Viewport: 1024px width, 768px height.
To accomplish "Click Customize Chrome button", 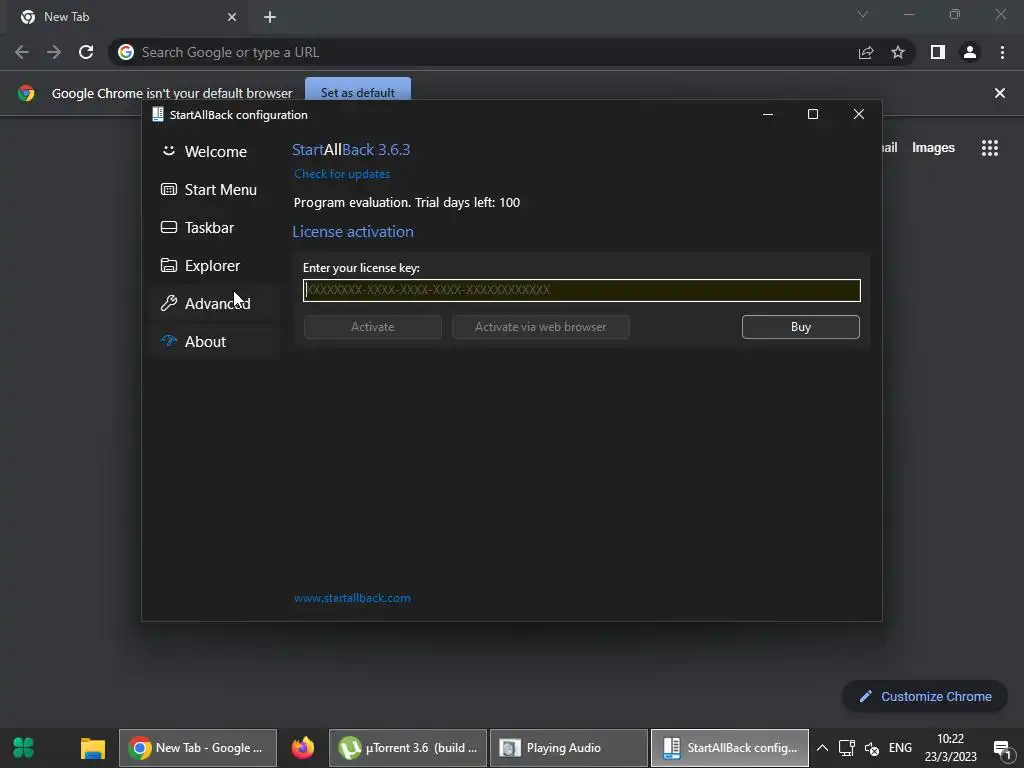I will (x=925, y=696).
